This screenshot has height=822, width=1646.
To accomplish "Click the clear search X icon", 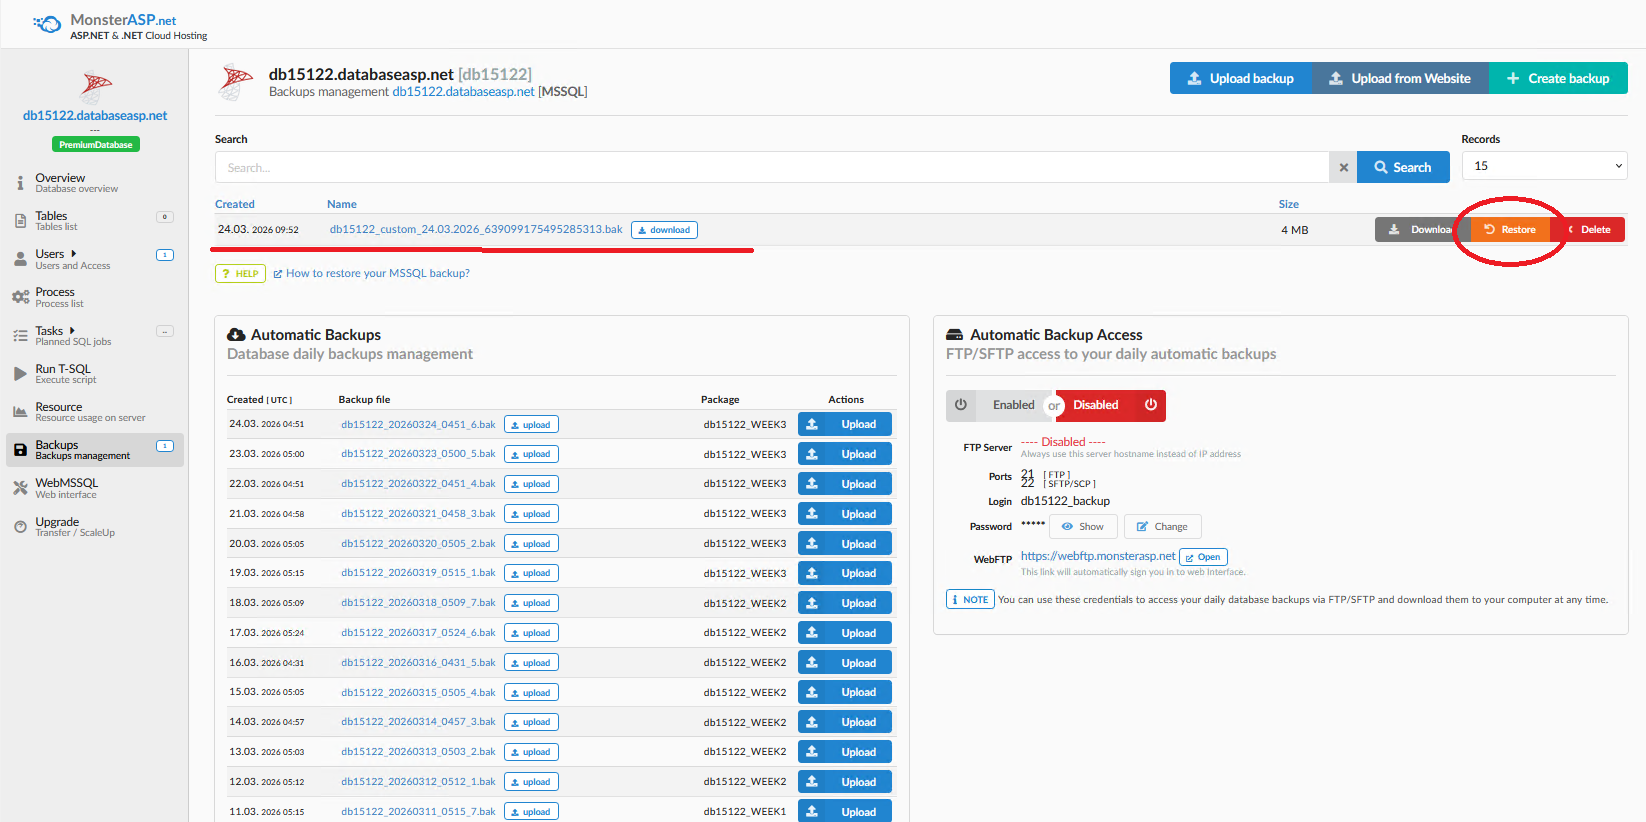I will 1343,168.
